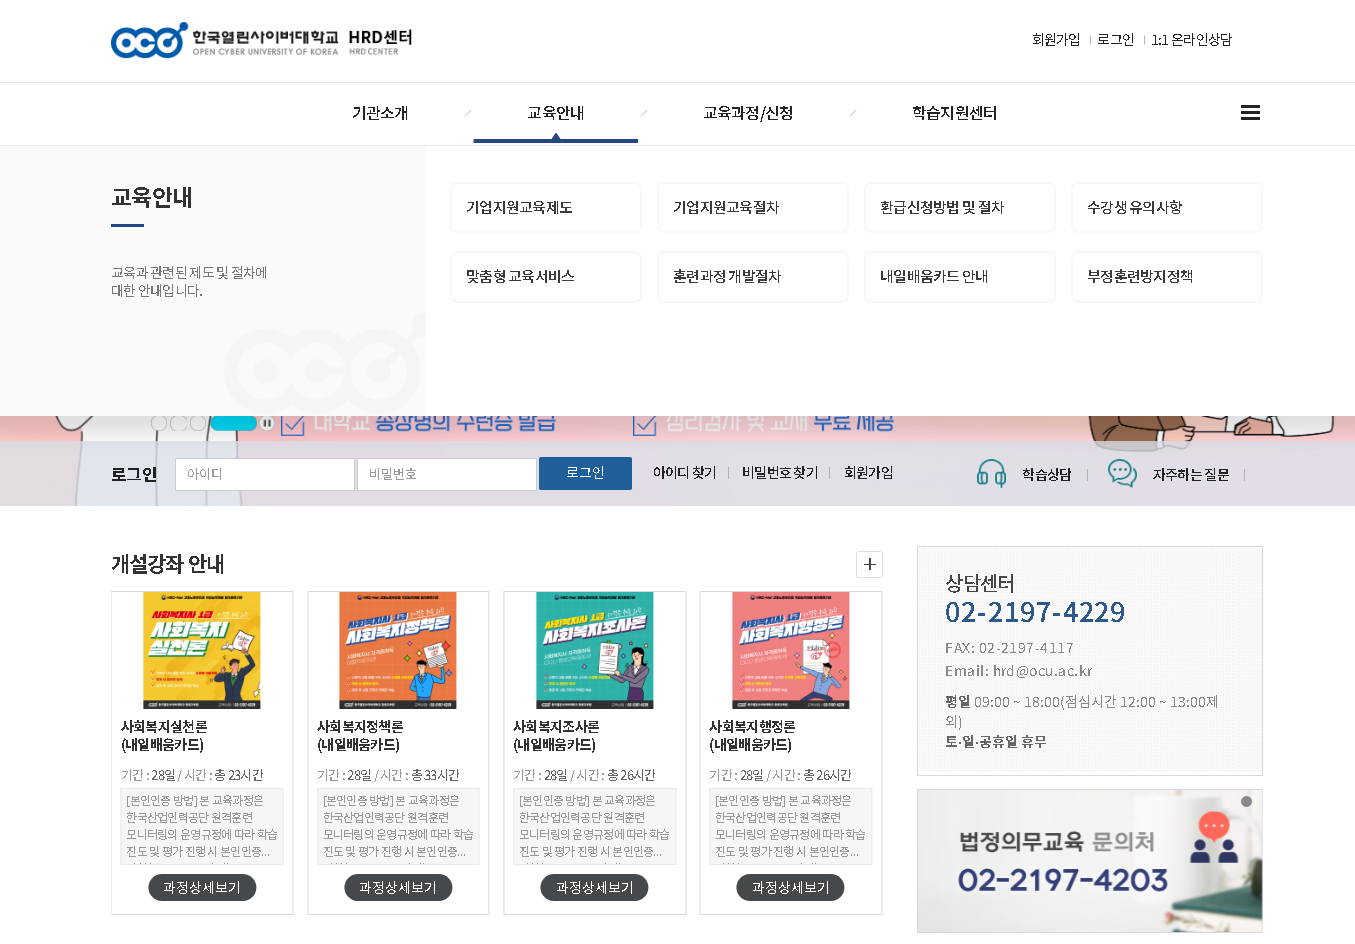
Task: Open the 1:1 온라인상담 link
Action: pyautogui.click(x=1190, y=39)
